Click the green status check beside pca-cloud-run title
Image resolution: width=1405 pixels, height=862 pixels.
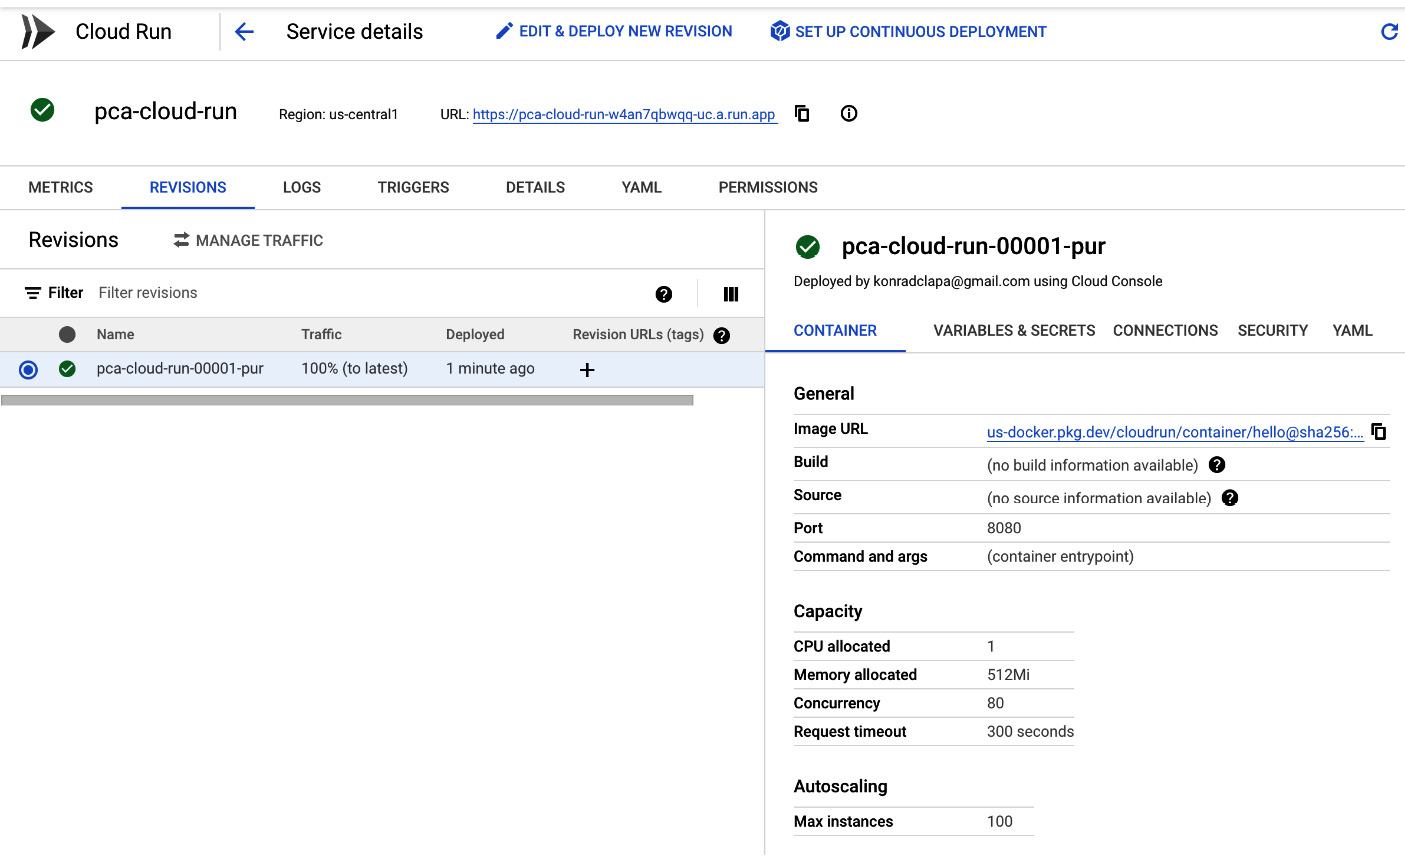click(x=42, y=110)
